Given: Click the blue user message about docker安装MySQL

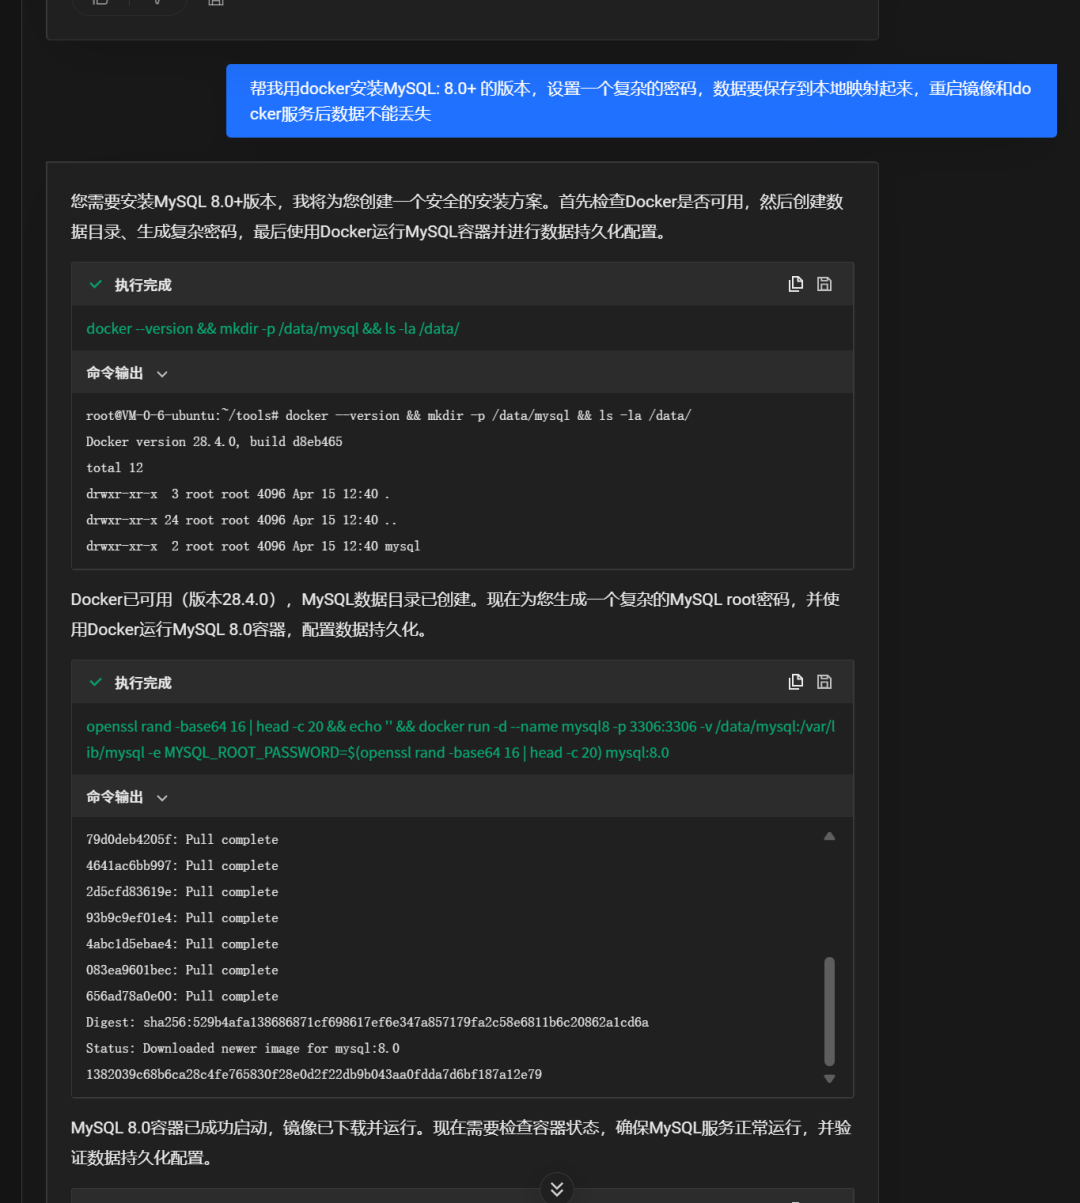Looking at the screenshot, I should (x=641, y=101).
